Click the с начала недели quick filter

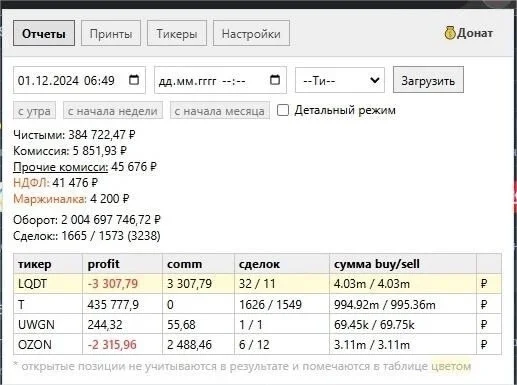(113, 110)
